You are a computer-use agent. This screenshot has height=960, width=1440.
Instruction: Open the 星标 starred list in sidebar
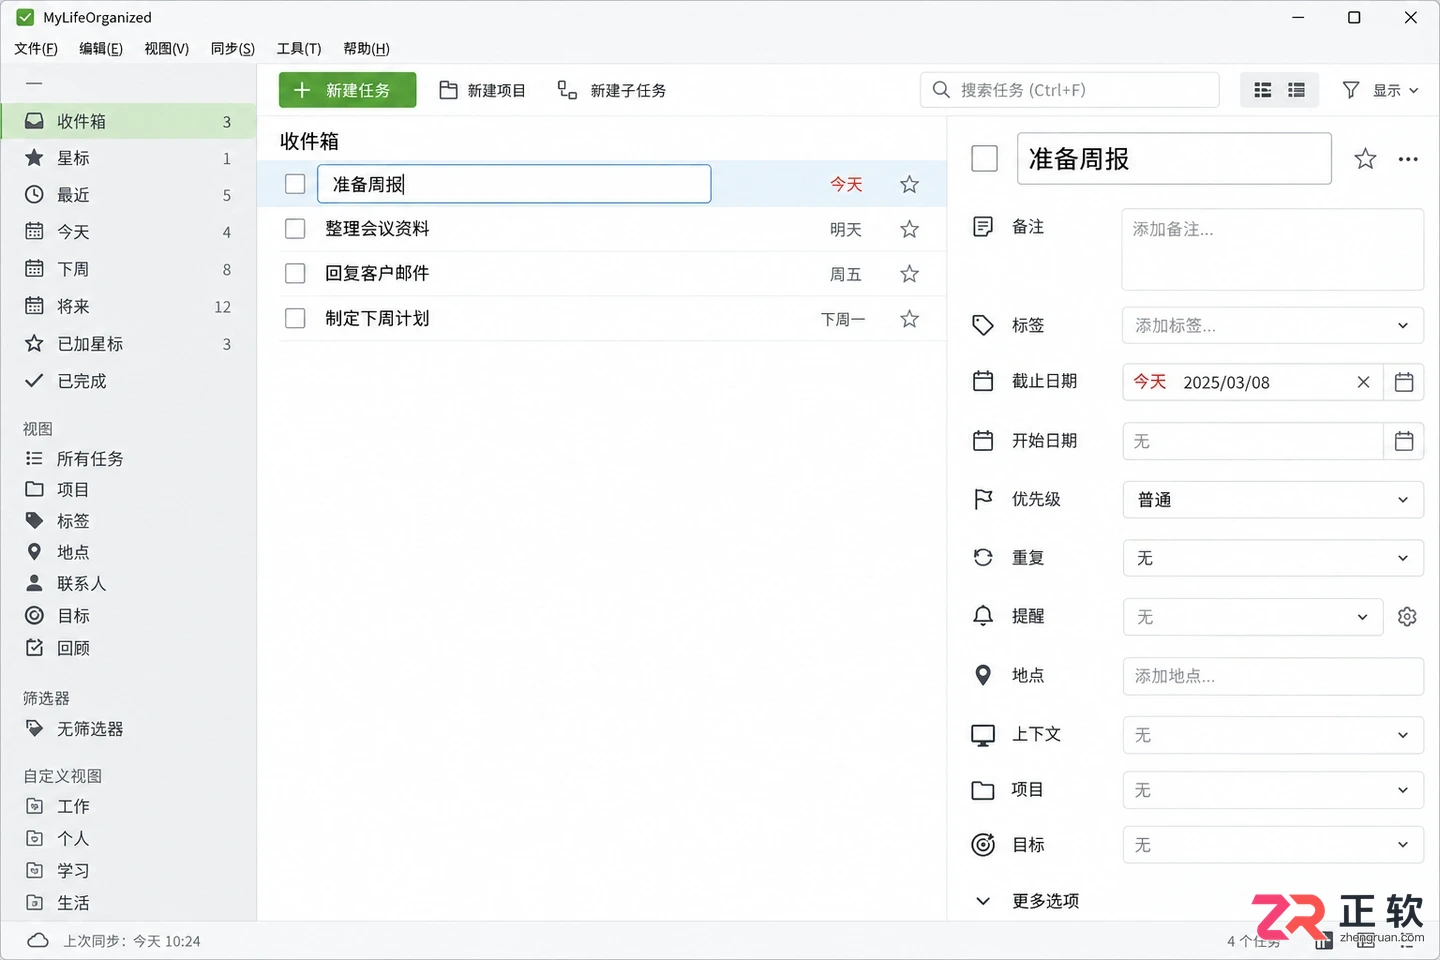[x=128, y=158]
